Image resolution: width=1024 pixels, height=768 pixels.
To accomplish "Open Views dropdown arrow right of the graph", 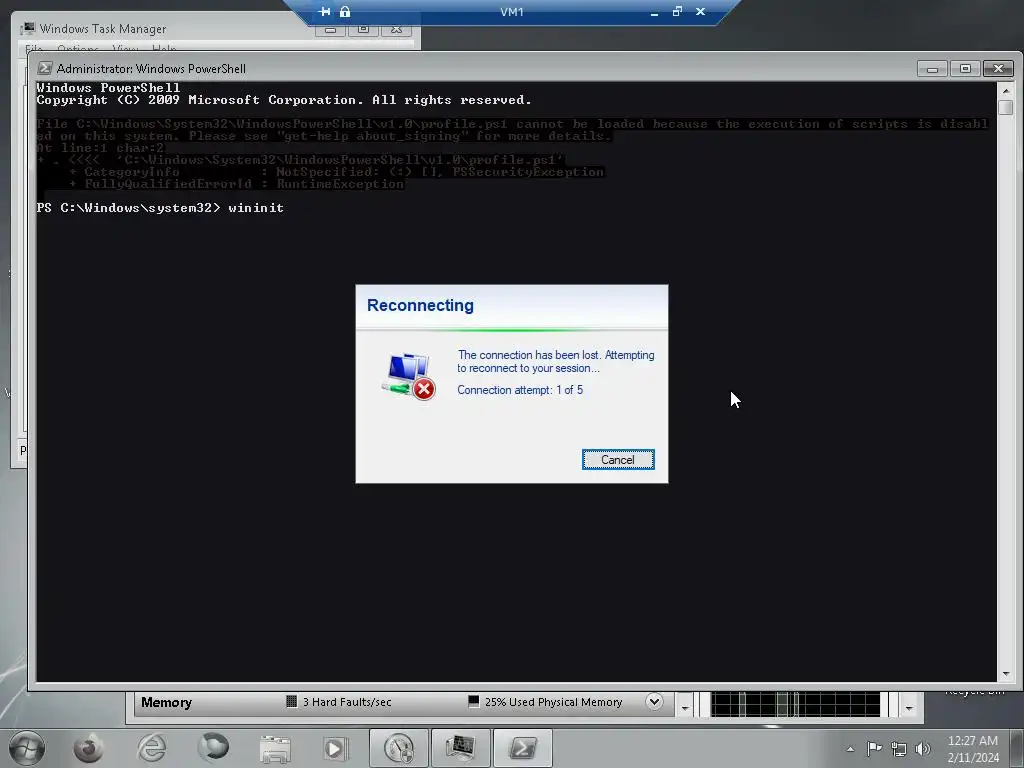I will (909, 707).
